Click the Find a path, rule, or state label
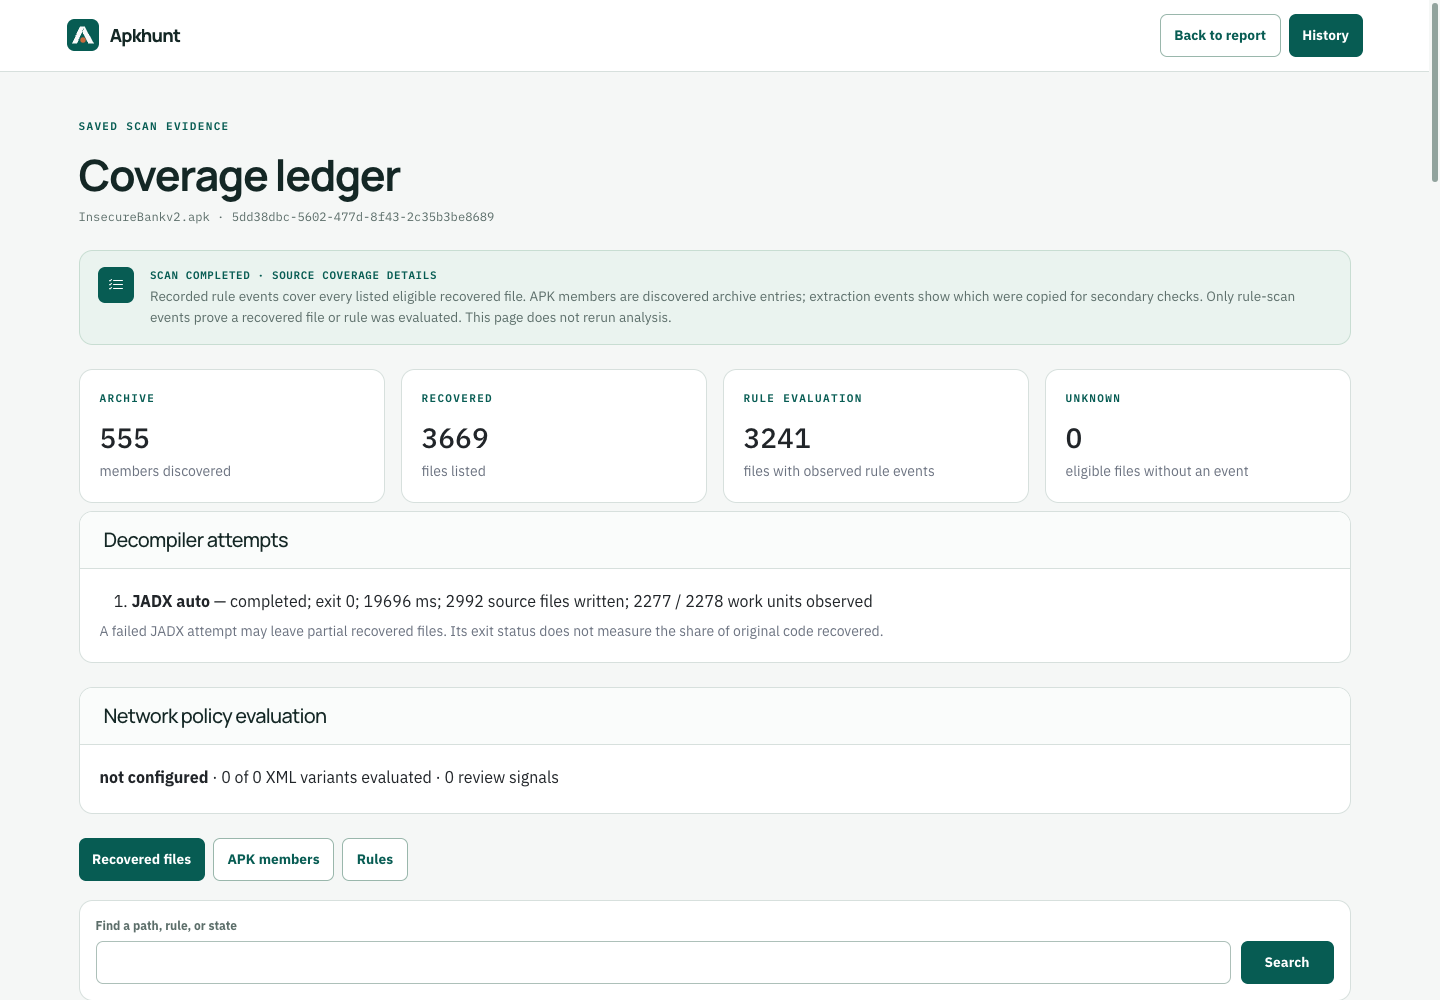Screen dimensions: 1440x1000 166,925
